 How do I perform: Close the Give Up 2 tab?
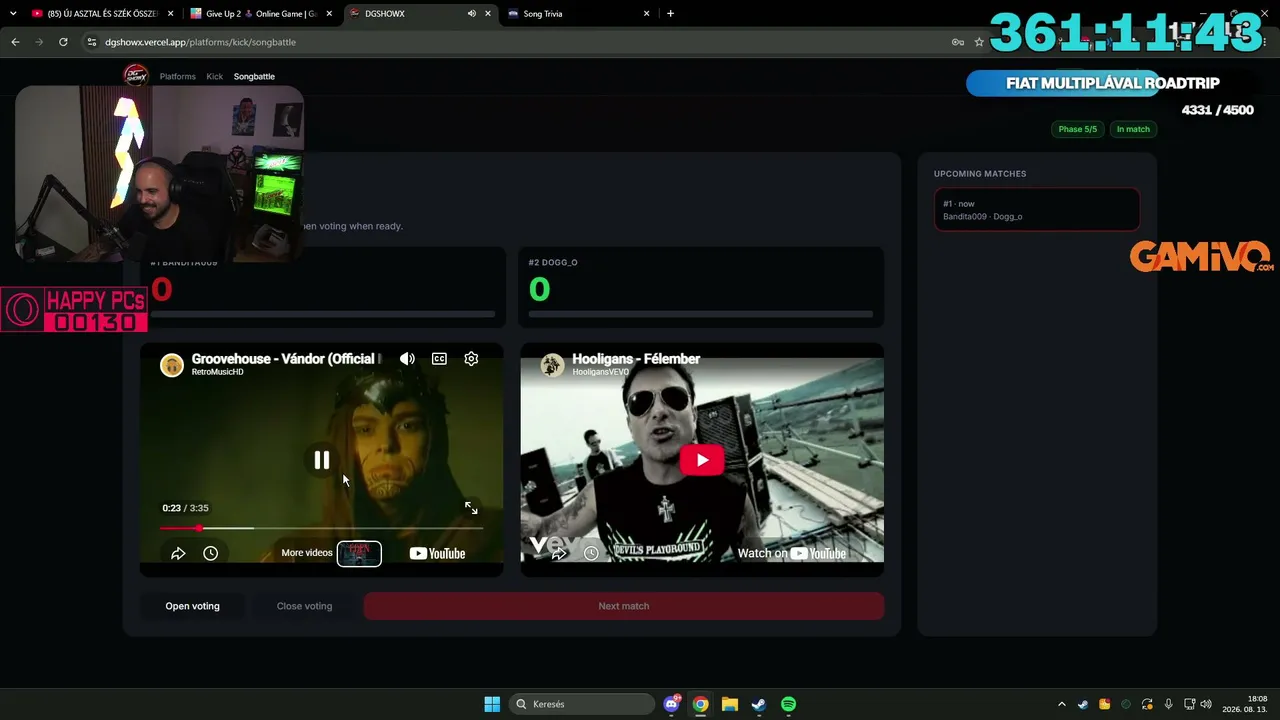(x=329, y=14)
